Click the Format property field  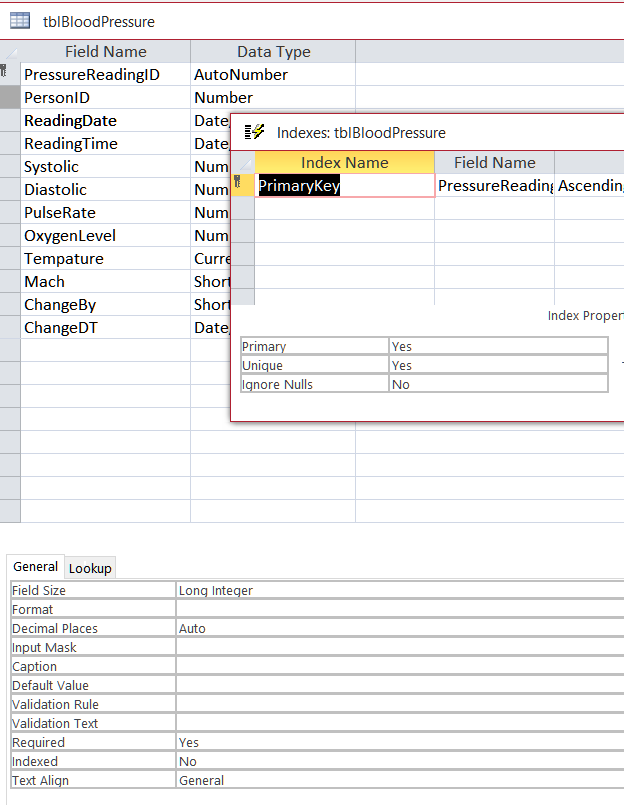point(400,609)
